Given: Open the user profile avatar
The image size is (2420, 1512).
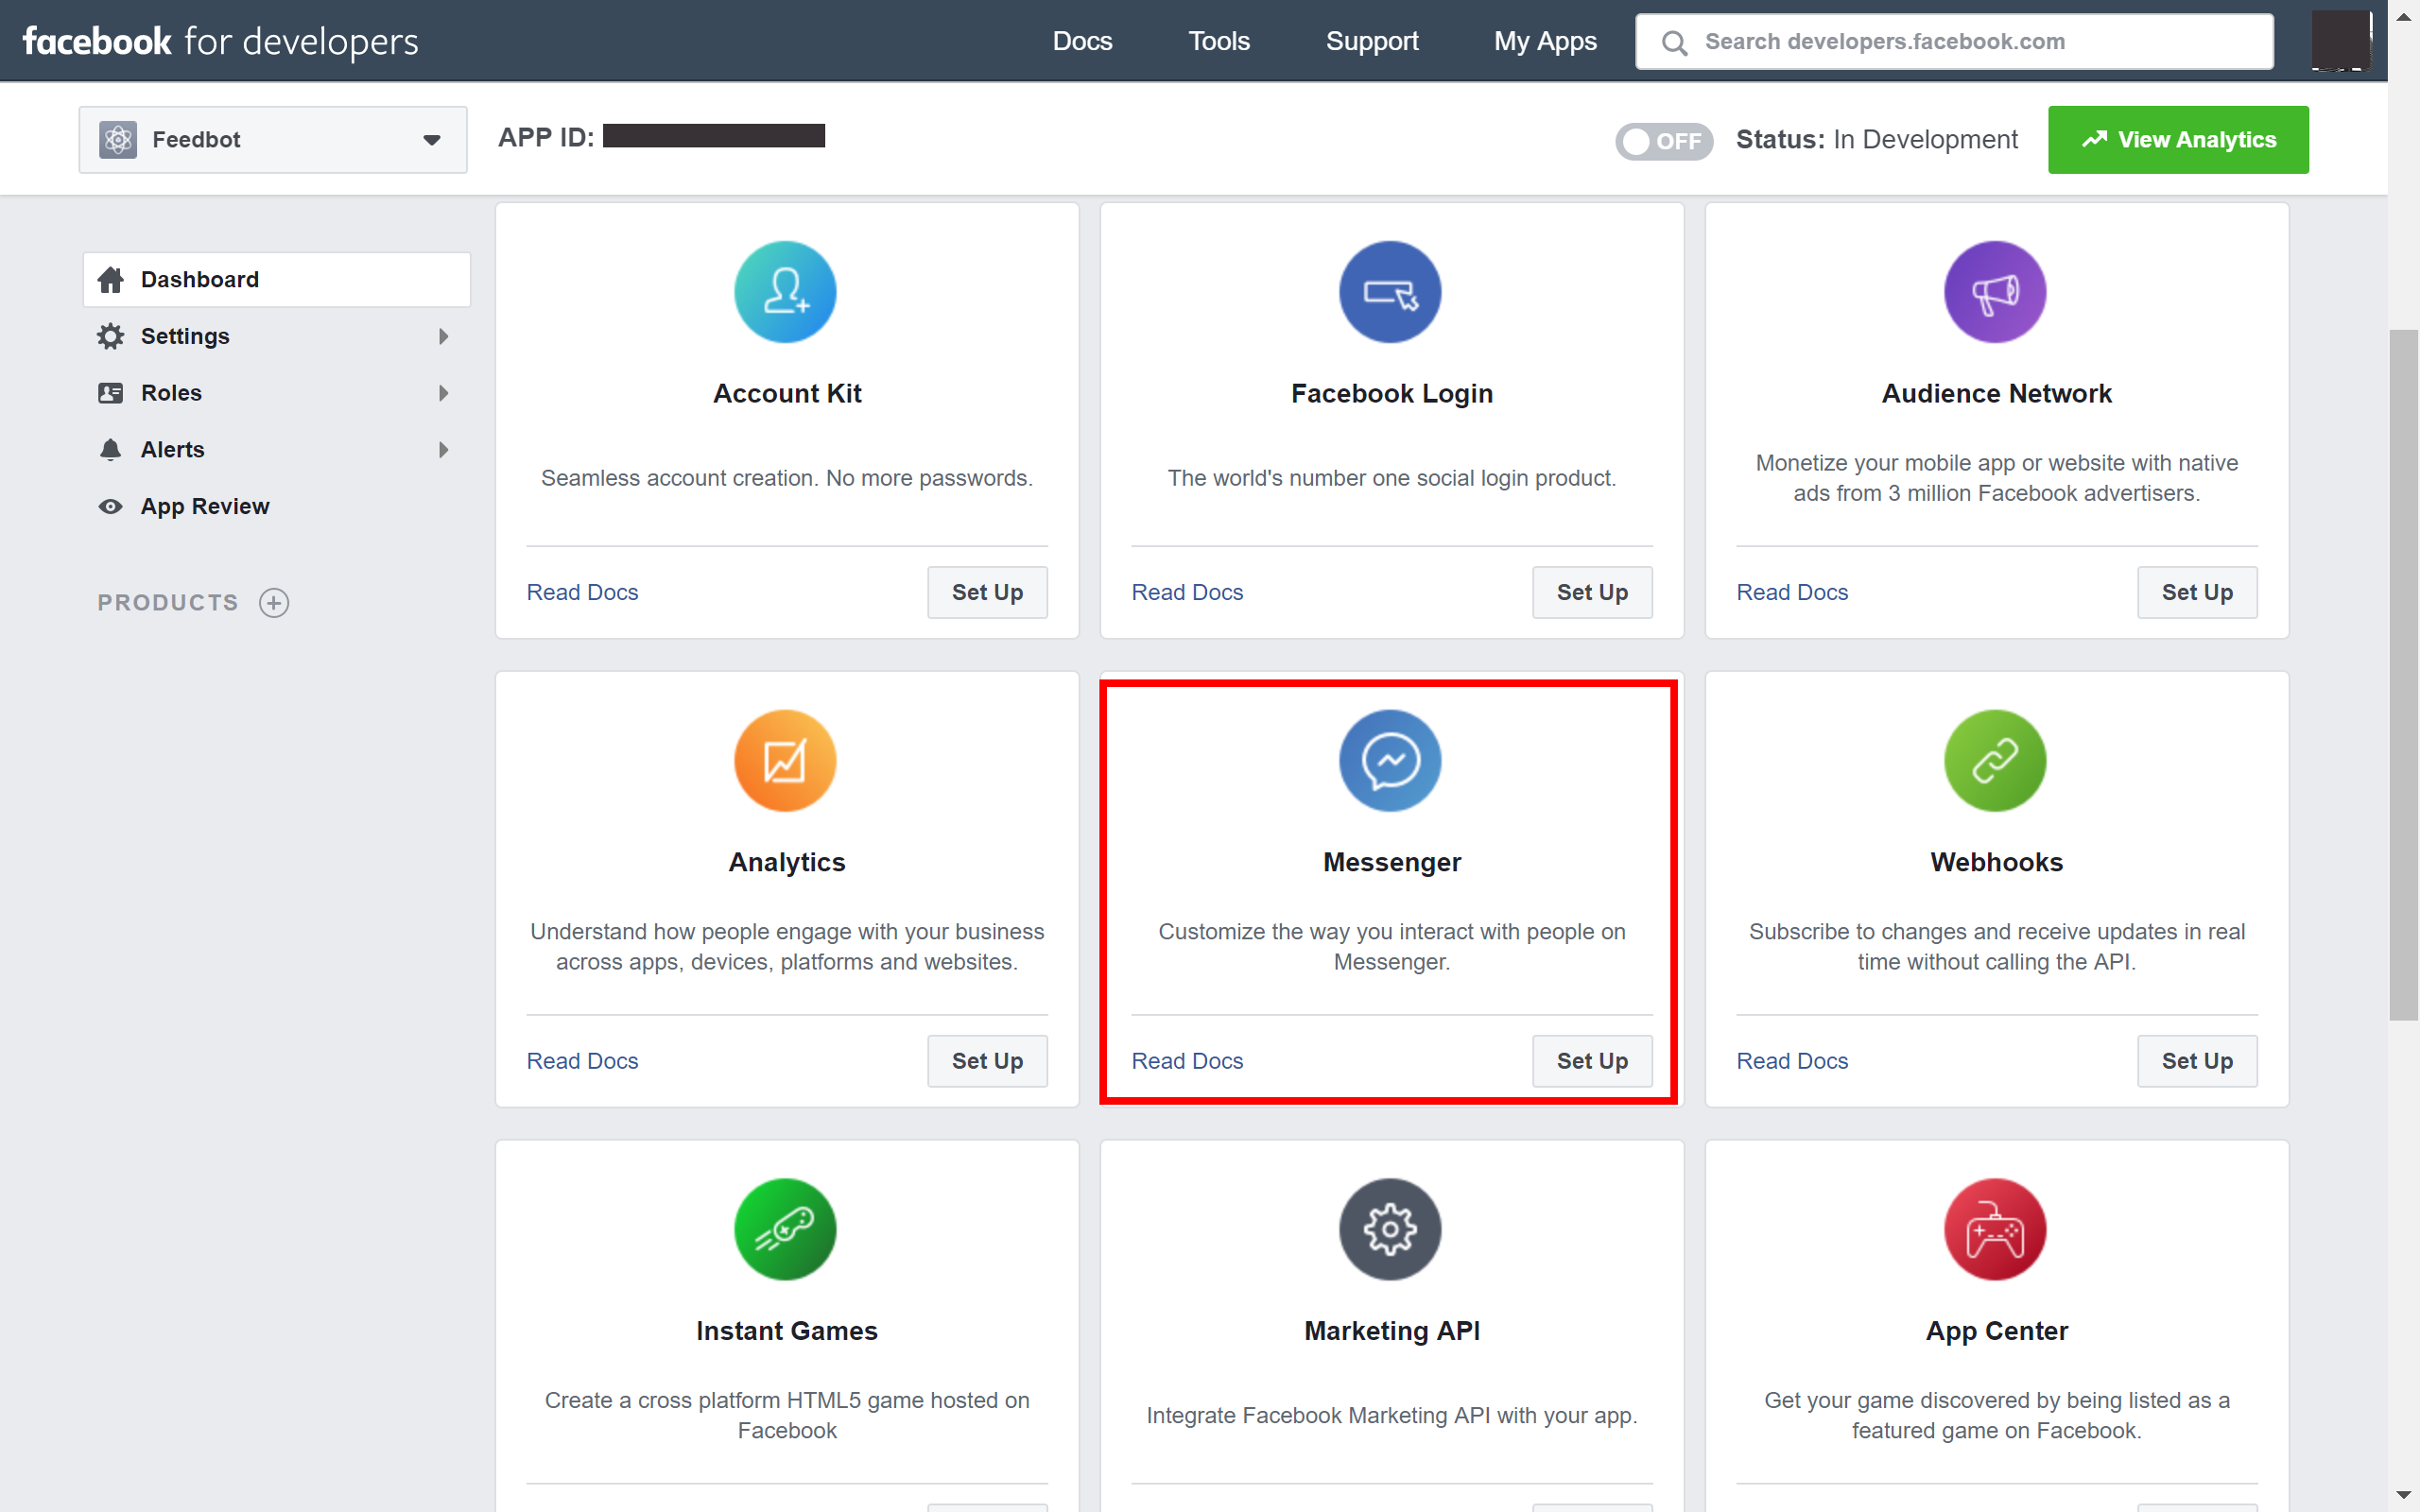Looking at the screenshot, I should (2342, 41).
